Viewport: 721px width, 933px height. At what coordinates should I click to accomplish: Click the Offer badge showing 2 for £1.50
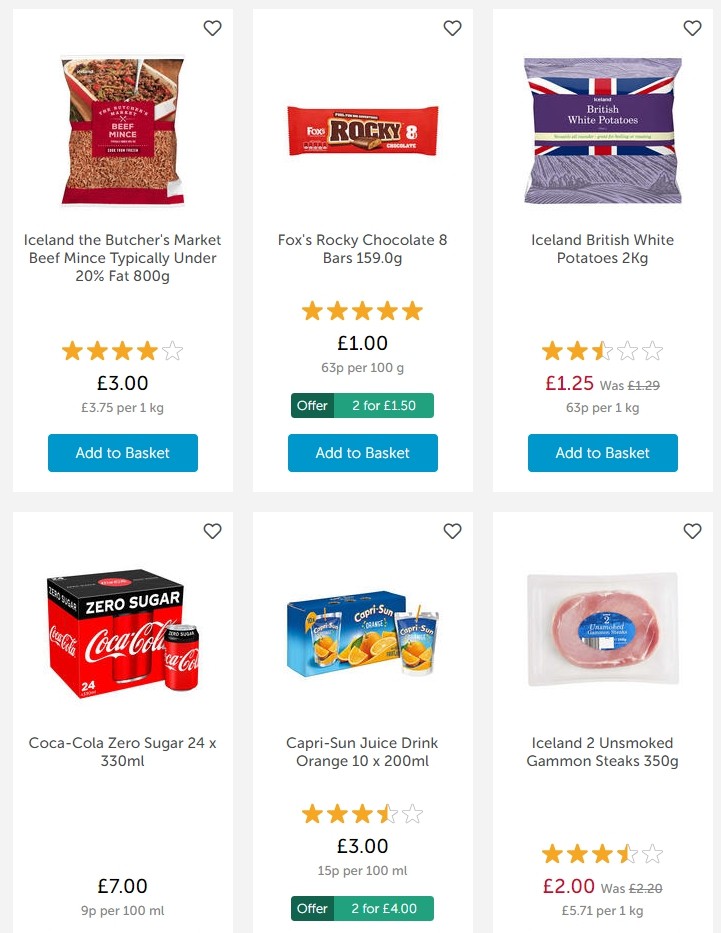[x=362, y=406]
